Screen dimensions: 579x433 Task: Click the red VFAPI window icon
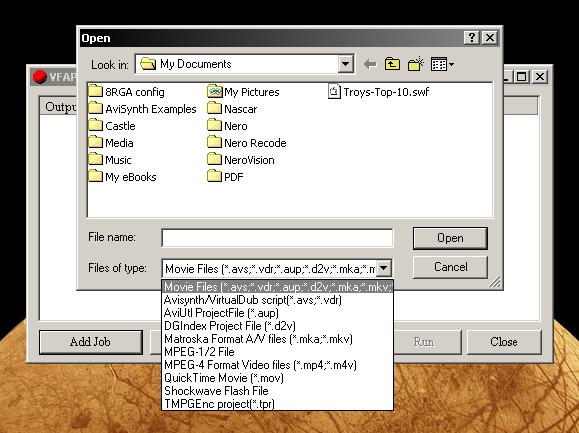point(40,77)
